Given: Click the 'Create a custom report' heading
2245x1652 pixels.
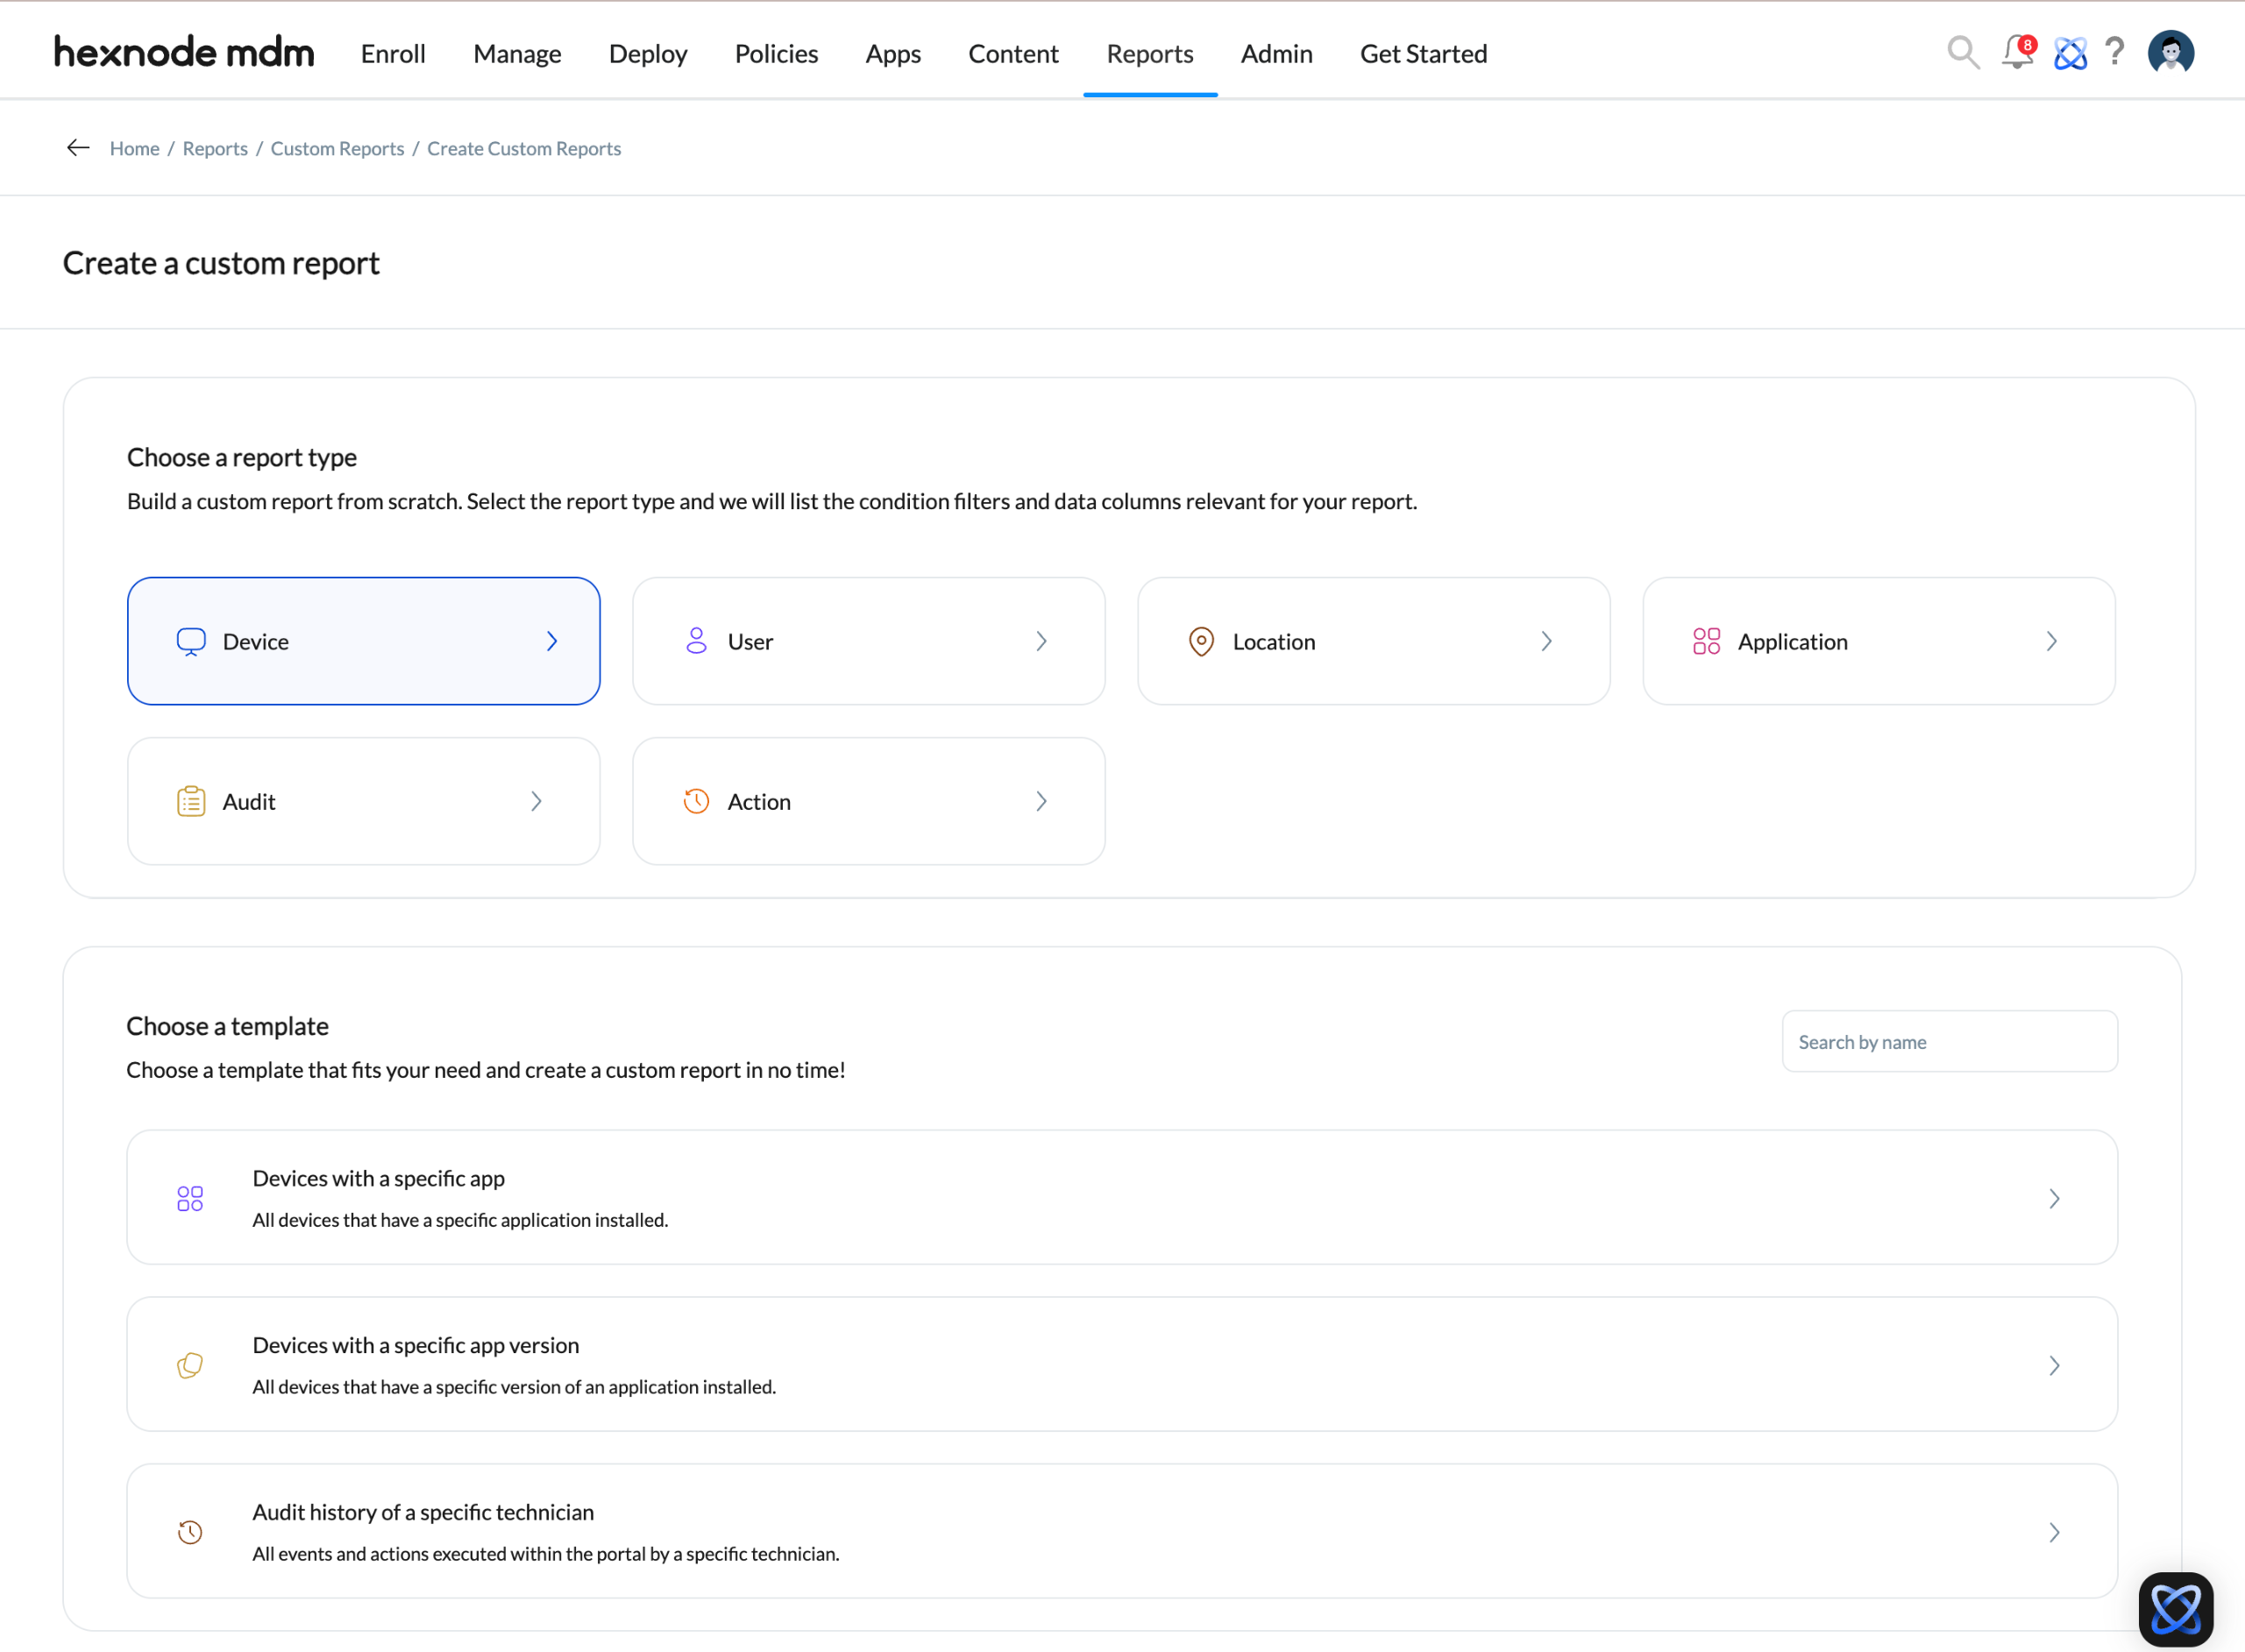Looking at the screenshot, I should tap(221, 263).
